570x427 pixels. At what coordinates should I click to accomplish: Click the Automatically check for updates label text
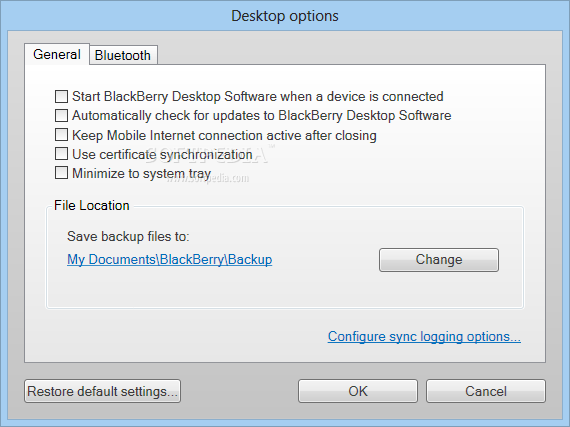261,116
